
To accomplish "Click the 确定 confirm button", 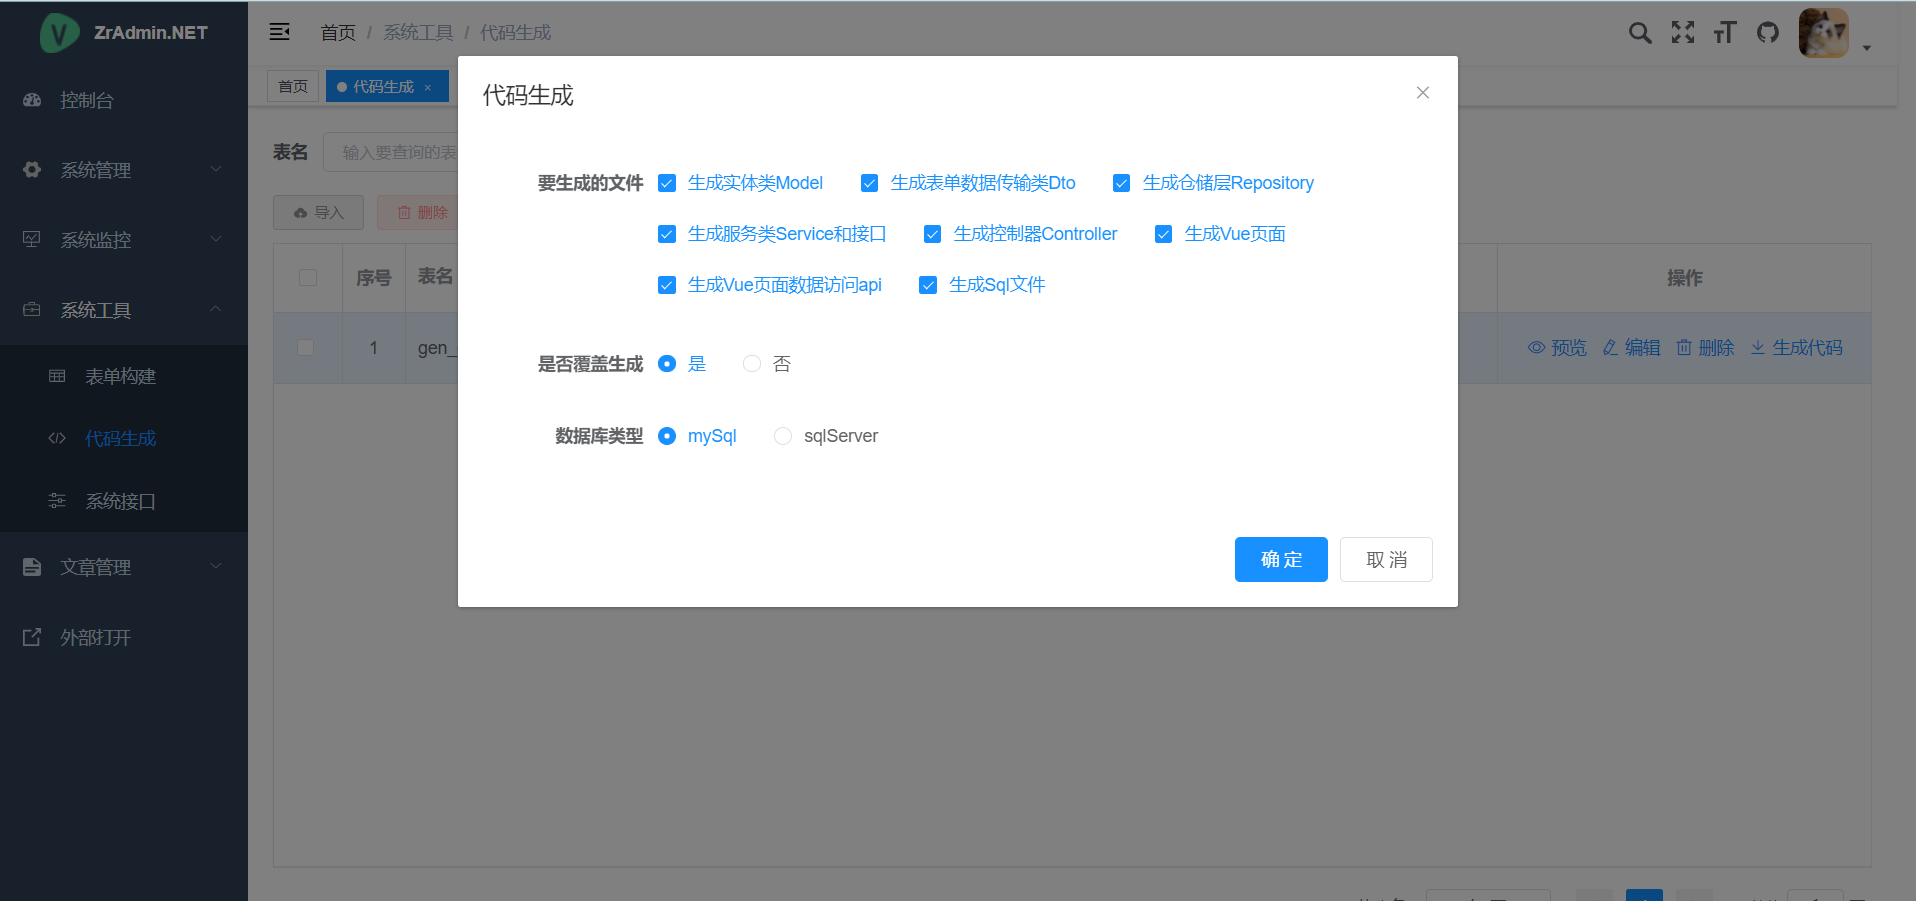I will [x=1280, y=559].
